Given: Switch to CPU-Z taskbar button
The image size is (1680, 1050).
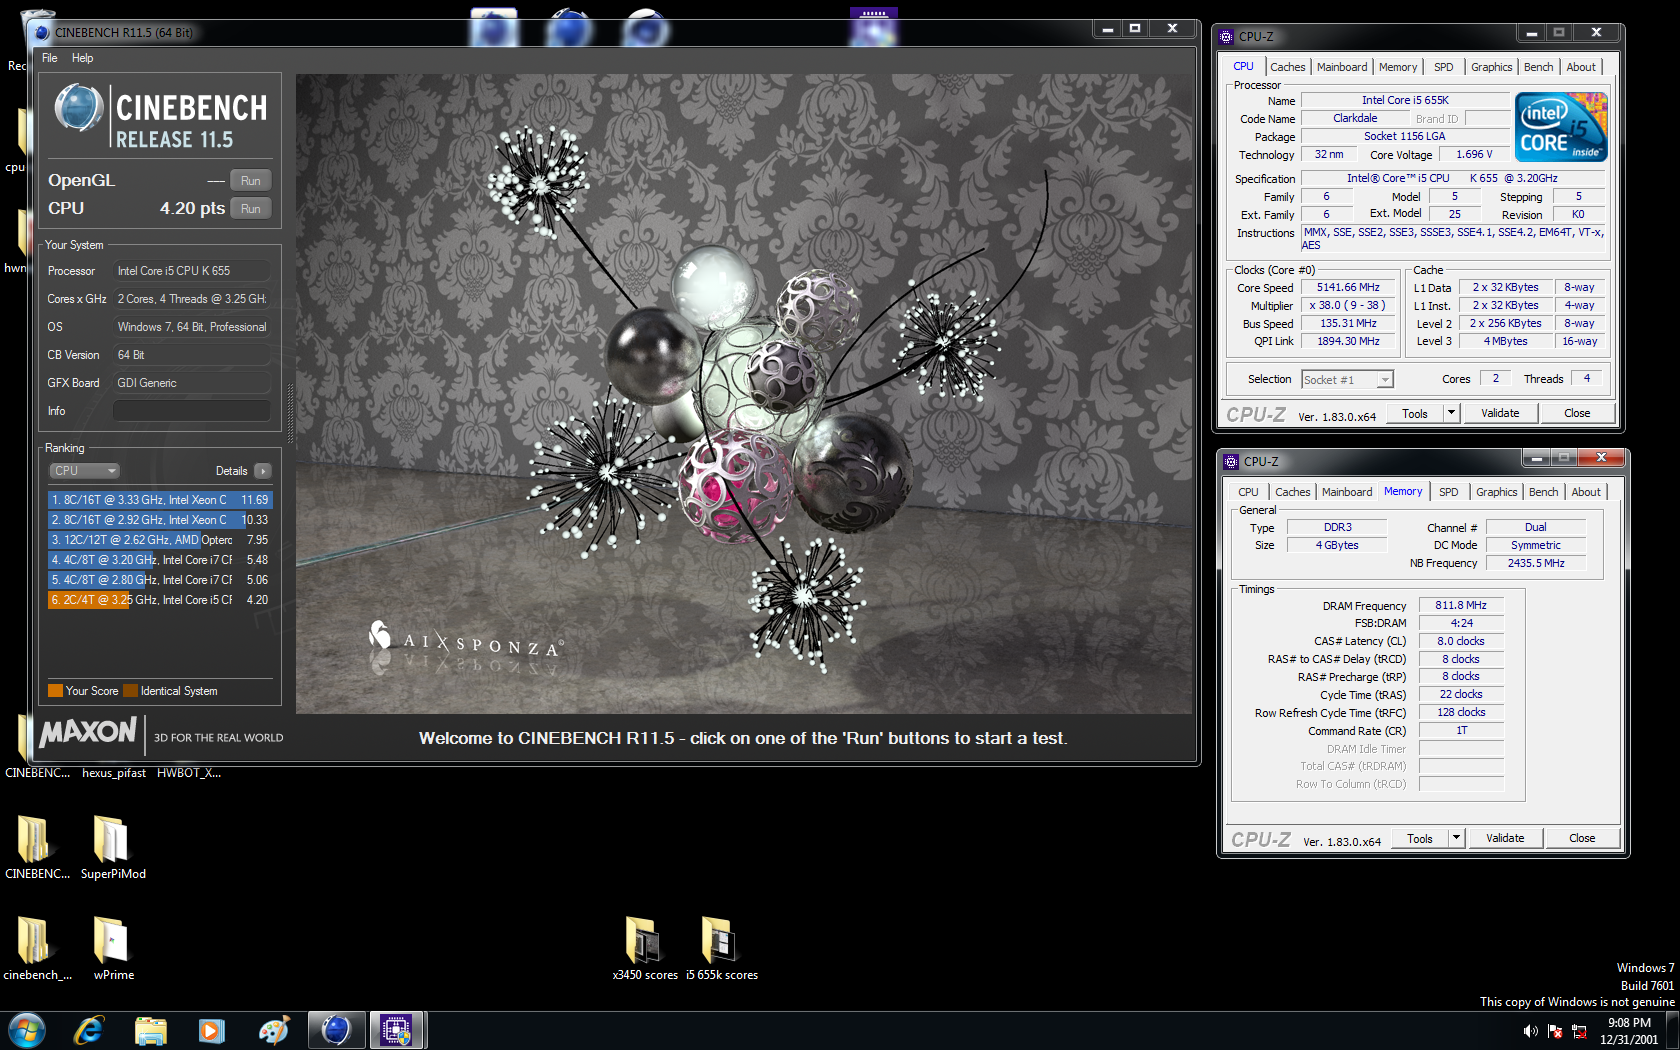Looking at the screenshot, I should coord(398,1030).
